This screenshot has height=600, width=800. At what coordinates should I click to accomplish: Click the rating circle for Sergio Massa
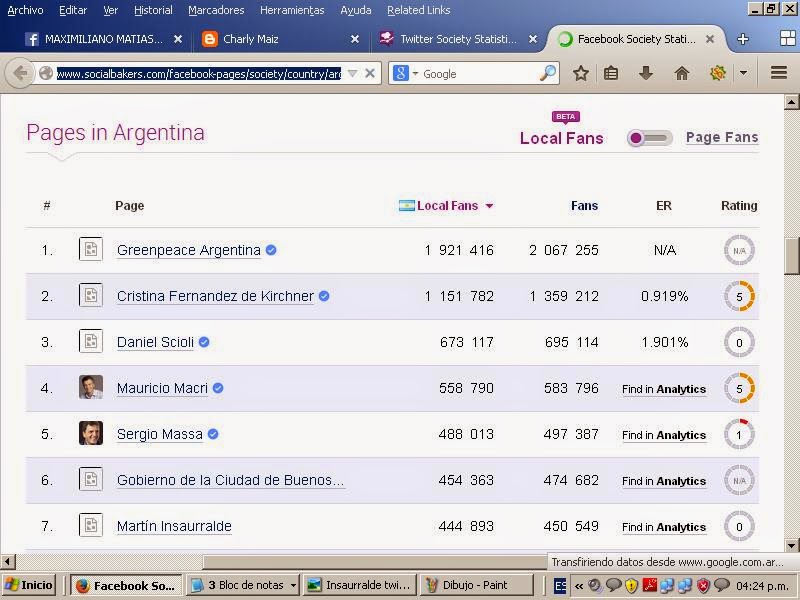click(739, 434)
